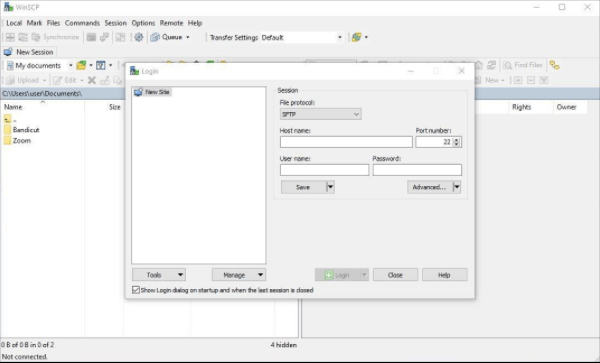Click the Port number field showing 22
Image resolution: width=600 pixels, height=363 pixels.
coord(434,142)
